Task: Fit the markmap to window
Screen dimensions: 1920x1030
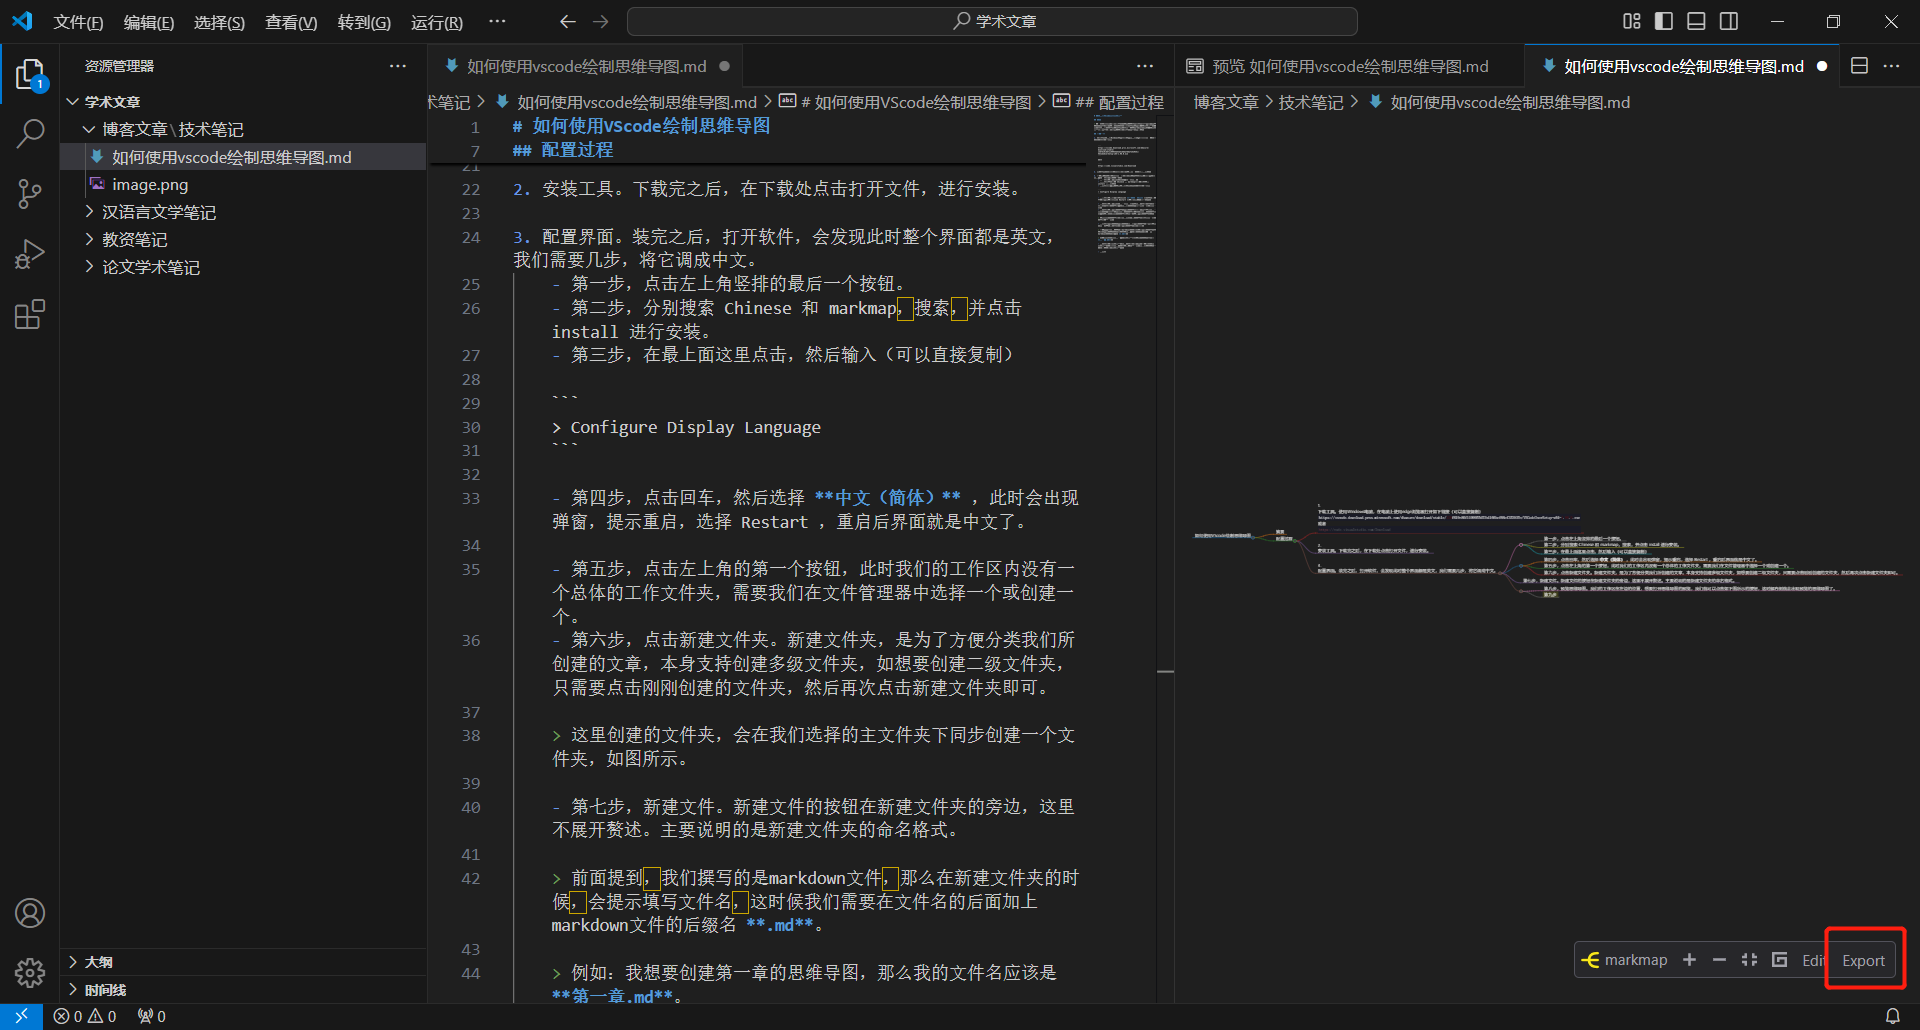Action: (1749, 960)
